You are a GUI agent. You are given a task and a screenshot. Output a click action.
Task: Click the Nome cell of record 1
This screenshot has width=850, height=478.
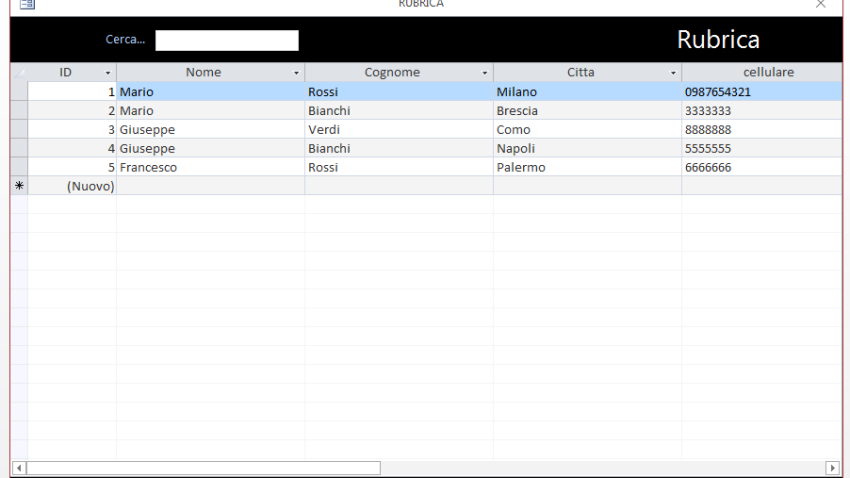[210, 91]
